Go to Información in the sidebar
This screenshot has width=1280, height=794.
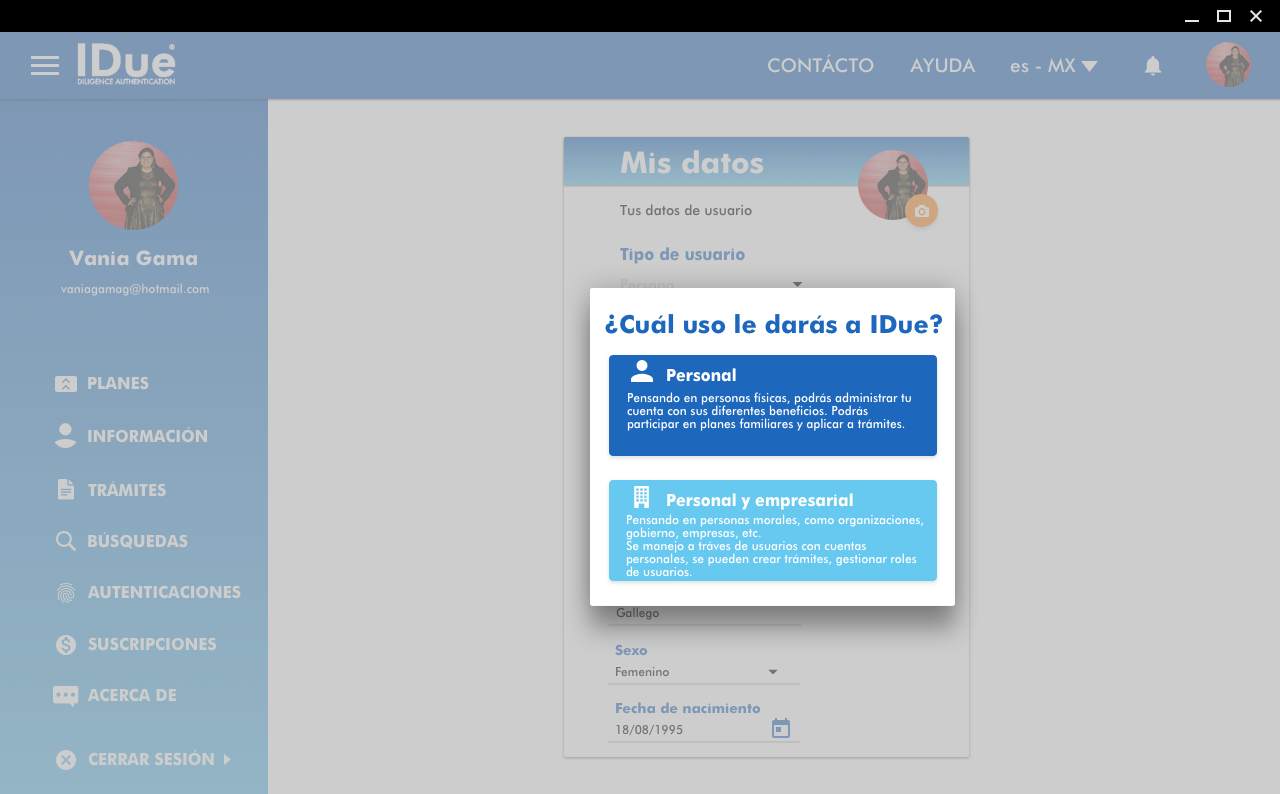click(x=147, y=437)
